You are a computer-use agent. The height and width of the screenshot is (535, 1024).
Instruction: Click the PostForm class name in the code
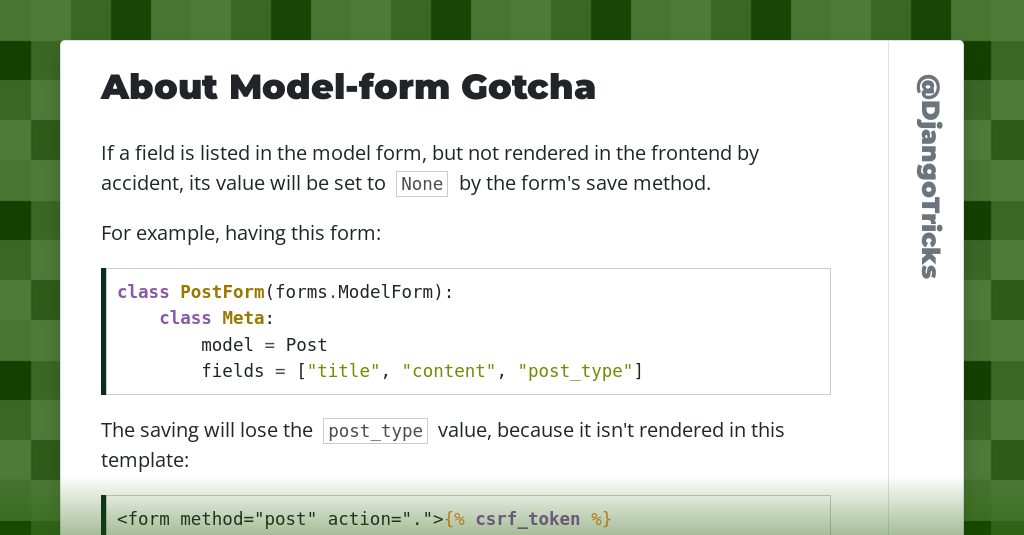pos(222,292)
